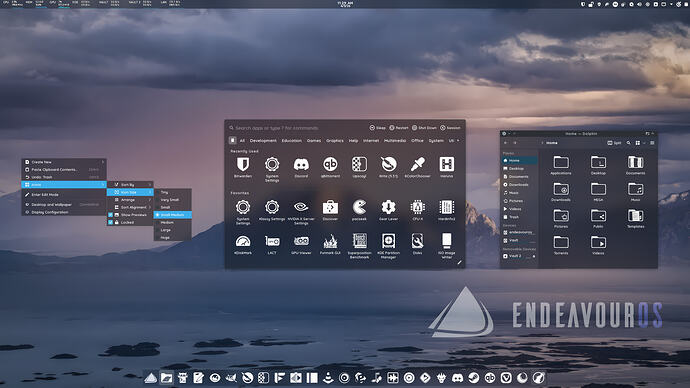Screen dimensions: 690x388
Task: Launch KDE Partition Manager
Action: (x=388, y=246)
